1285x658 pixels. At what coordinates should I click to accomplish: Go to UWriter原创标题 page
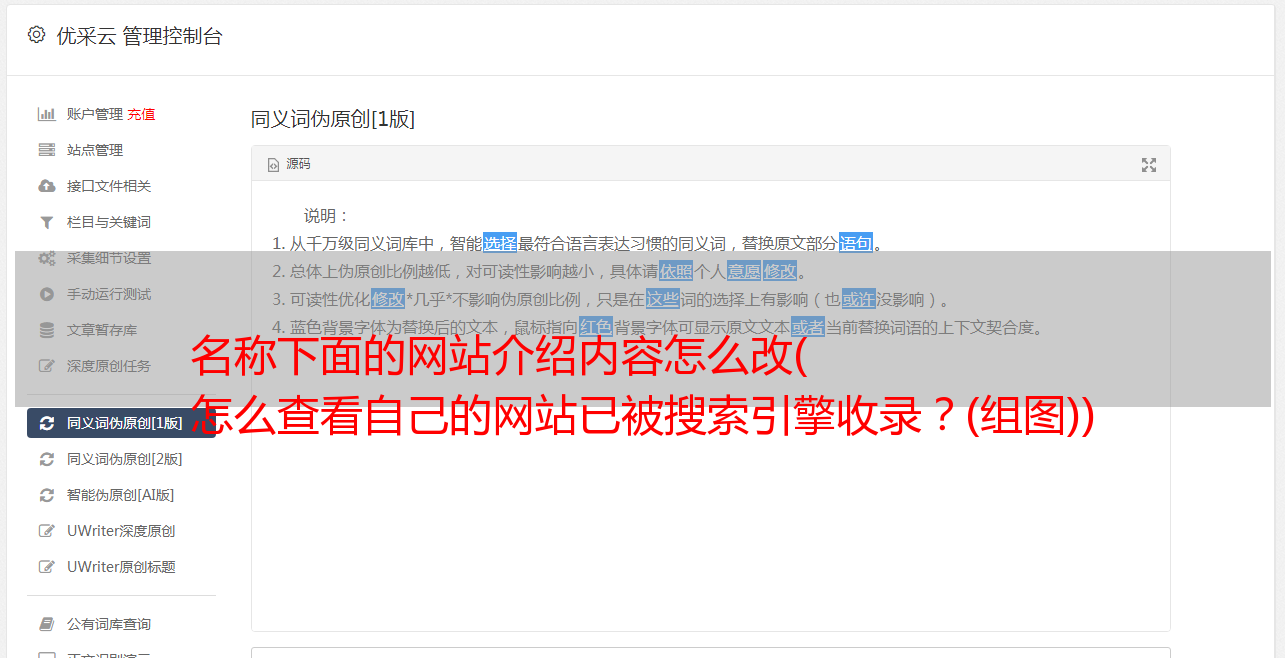pos(121,567)
